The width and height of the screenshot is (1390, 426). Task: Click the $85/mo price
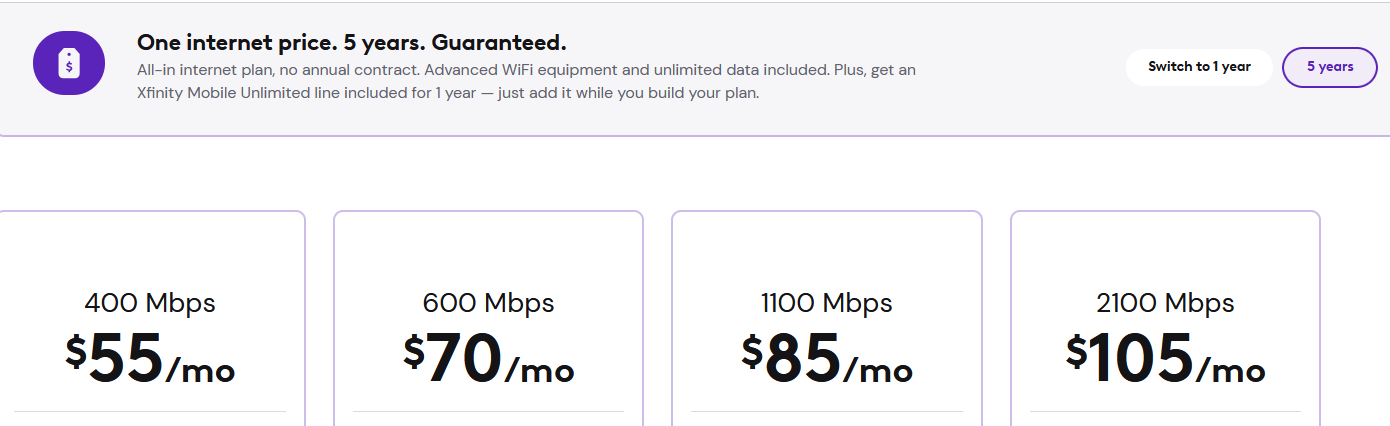coord(827,359)
